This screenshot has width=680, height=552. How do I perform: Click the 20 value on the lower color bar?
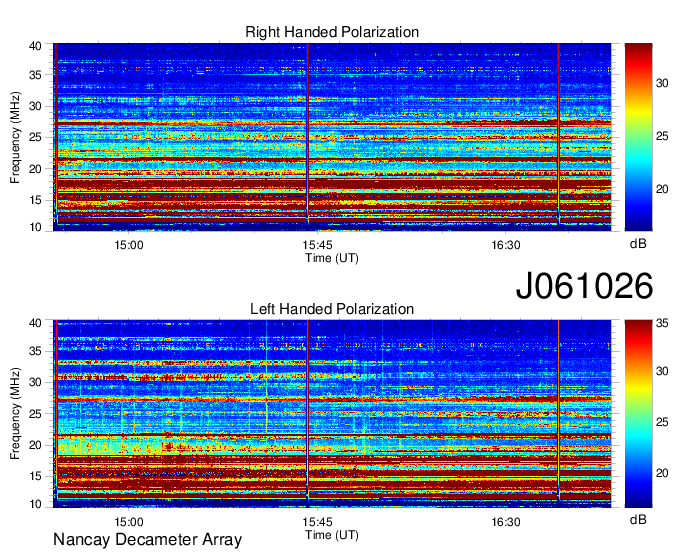[662, 473]
